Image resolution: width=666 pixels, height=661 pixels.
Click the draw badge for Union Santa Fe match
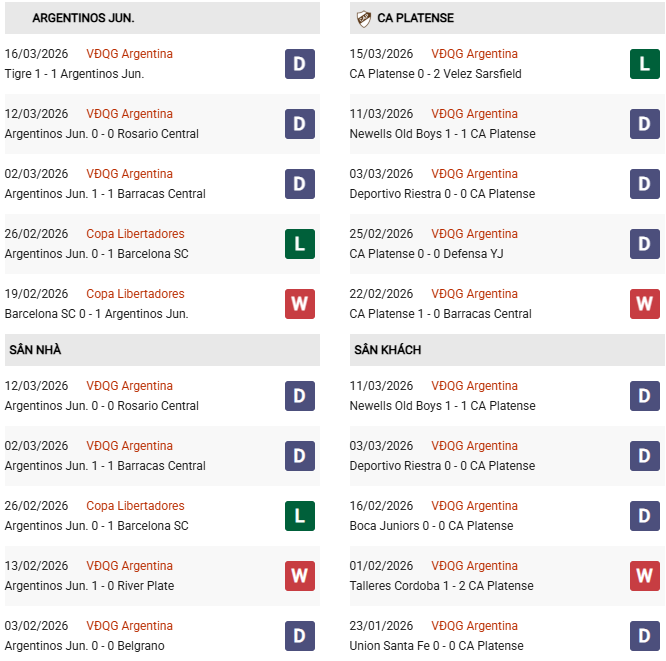(645, 636)
